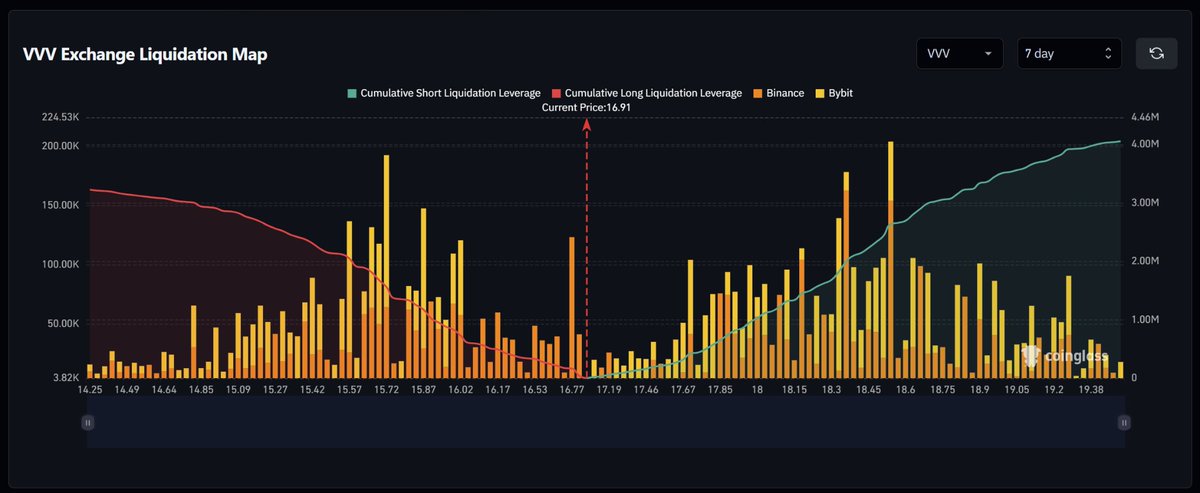Click the 14.49 price axis label
1200x493 pixels.
coord(128,390)
